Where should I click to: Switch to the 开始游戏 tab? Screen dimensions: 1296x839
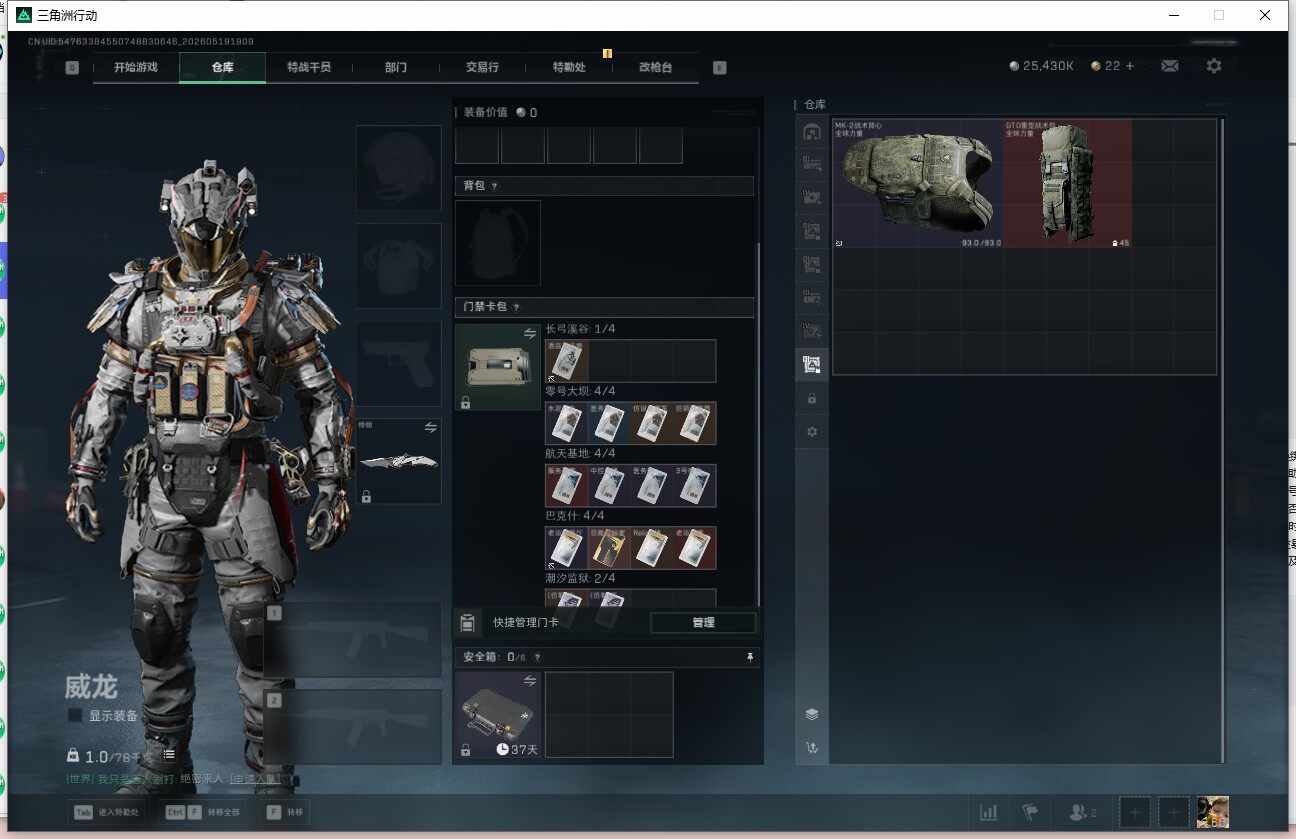(x=136, y=68)
